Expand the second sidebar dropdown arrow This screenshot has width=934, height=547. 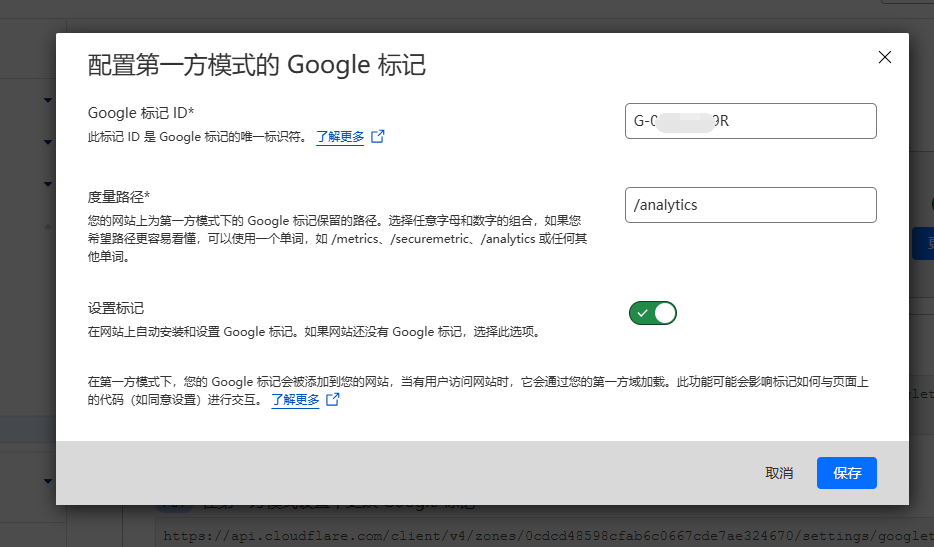point(48,183)
